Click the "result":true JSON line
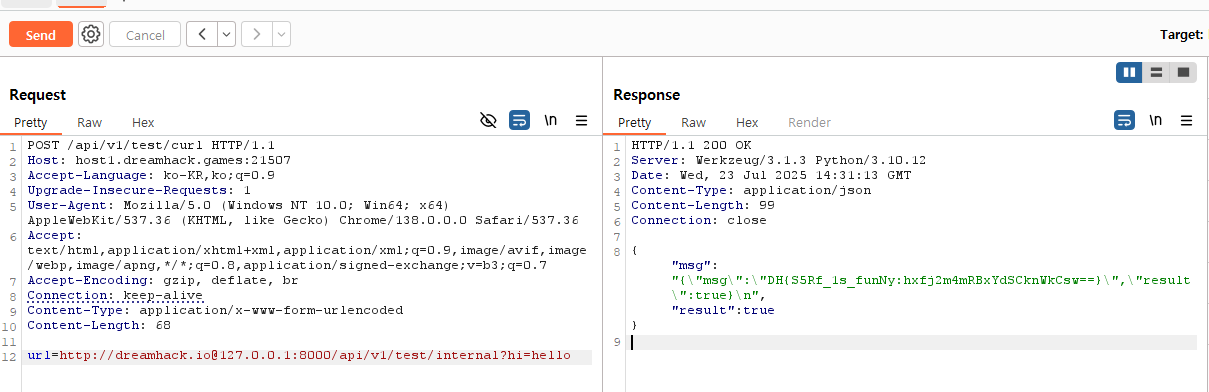Image resolution: width=1209 pixels, height=392 pixels. click(x=723, y=310)
